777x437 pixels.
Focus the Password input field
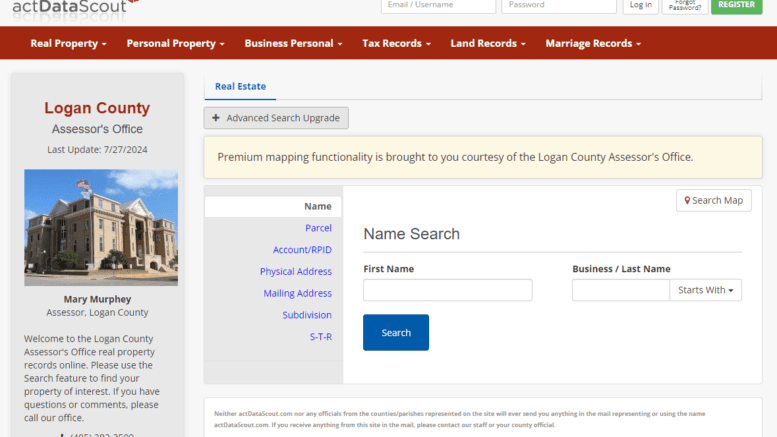559,5
